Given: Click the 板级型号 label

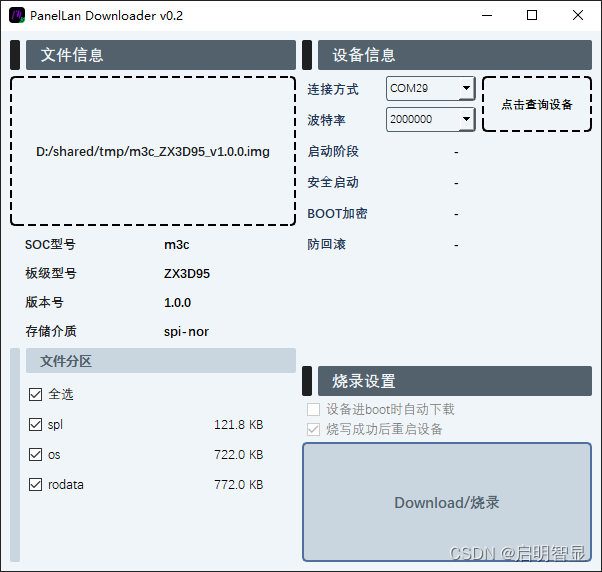Looking at the screenshot, I should tap(51, 273).
